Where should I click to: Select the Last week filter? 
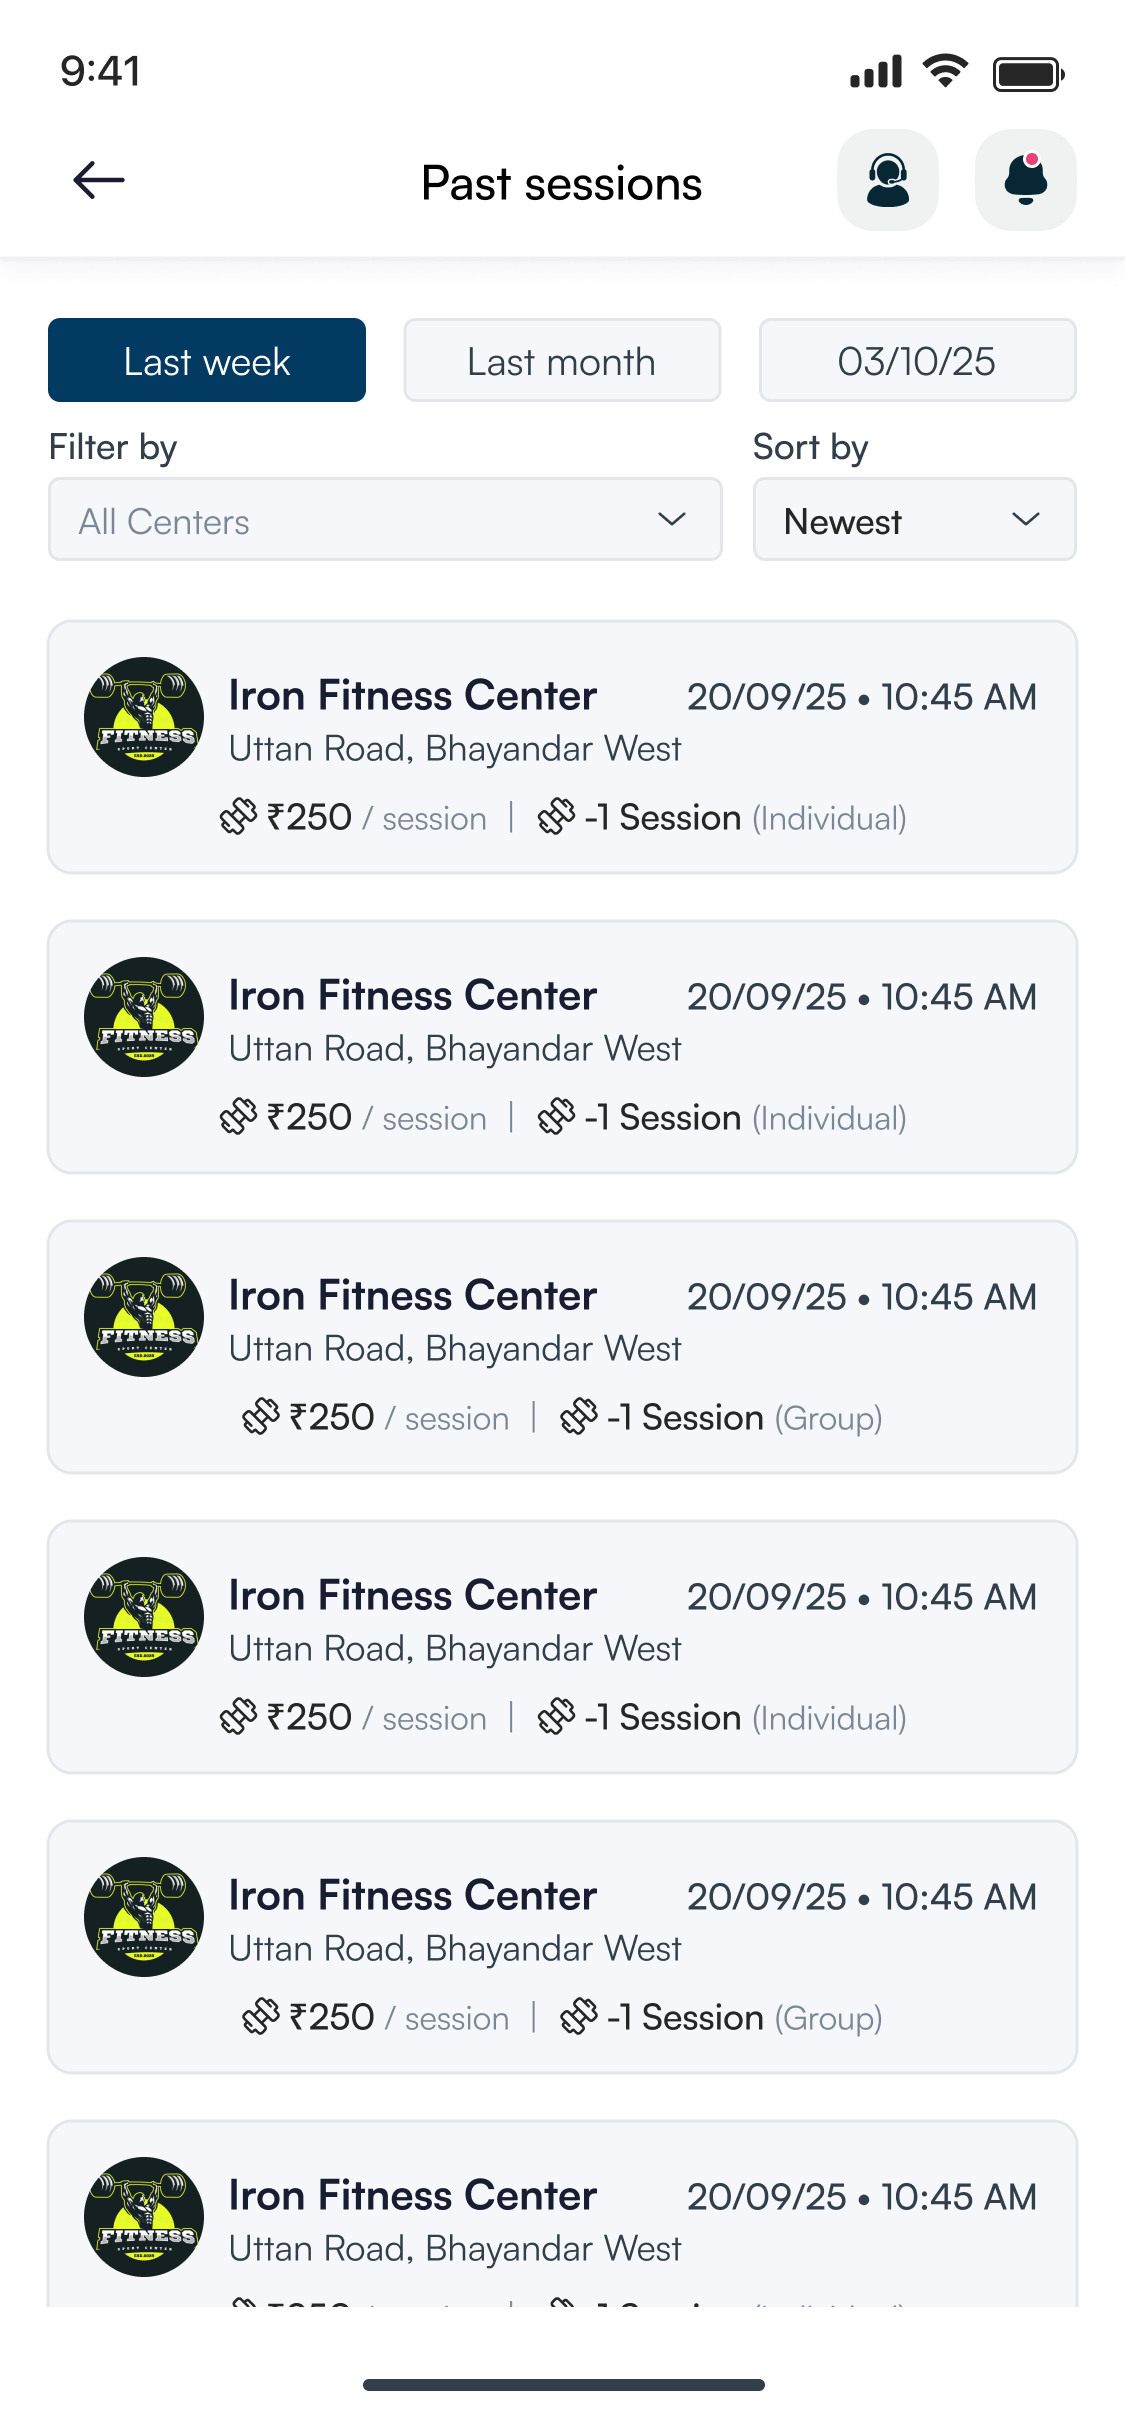tap(207, 360)
